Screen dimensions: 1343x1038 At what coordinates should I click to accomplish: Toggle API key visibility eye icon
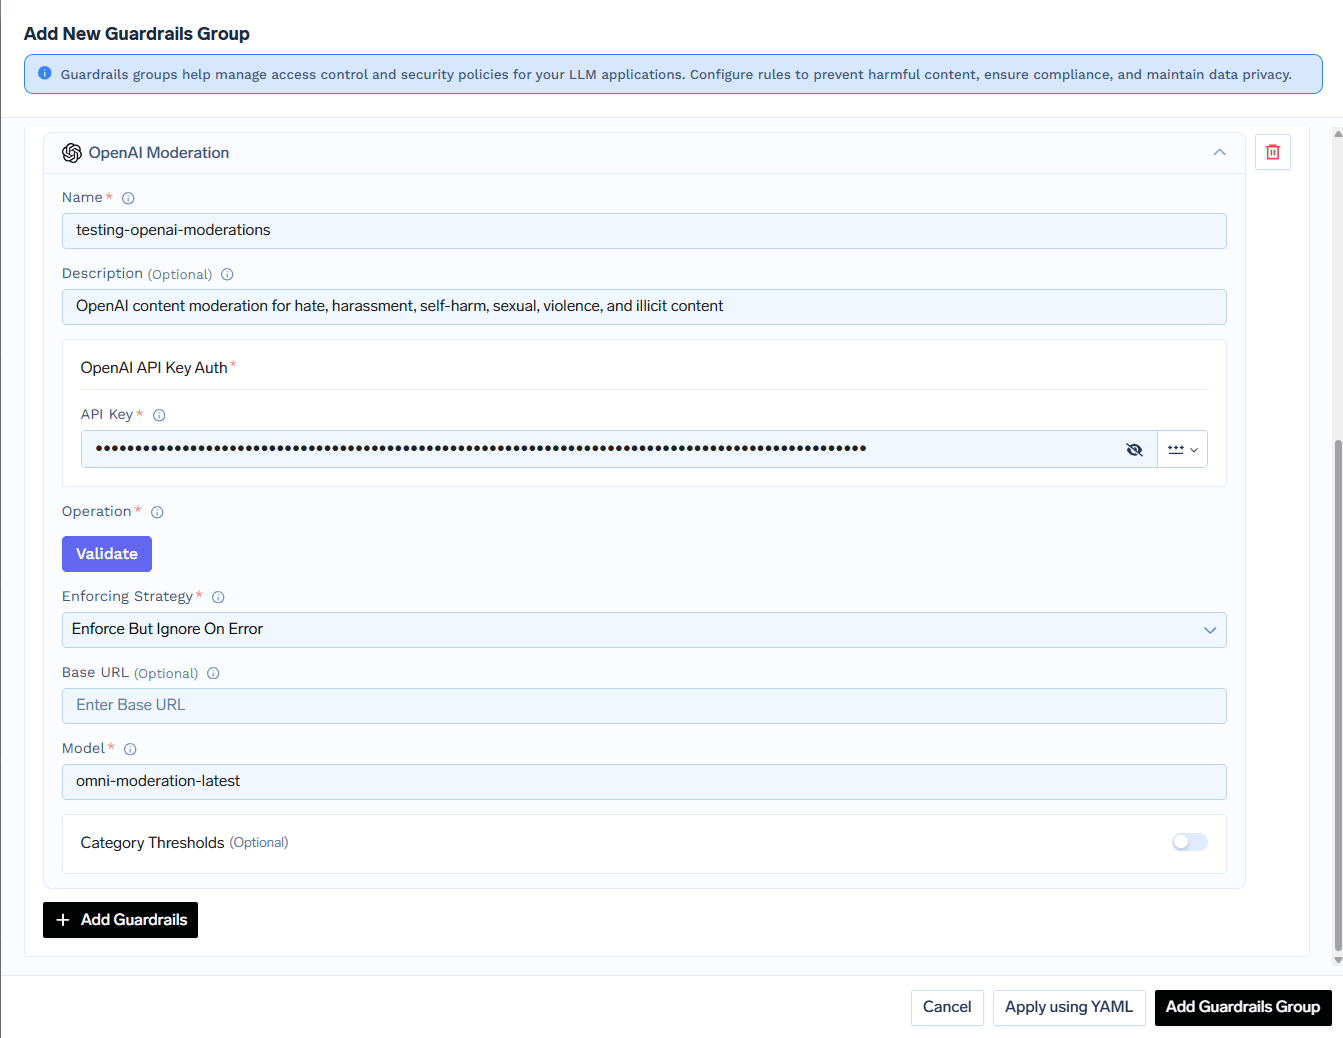click(1134, 449)
